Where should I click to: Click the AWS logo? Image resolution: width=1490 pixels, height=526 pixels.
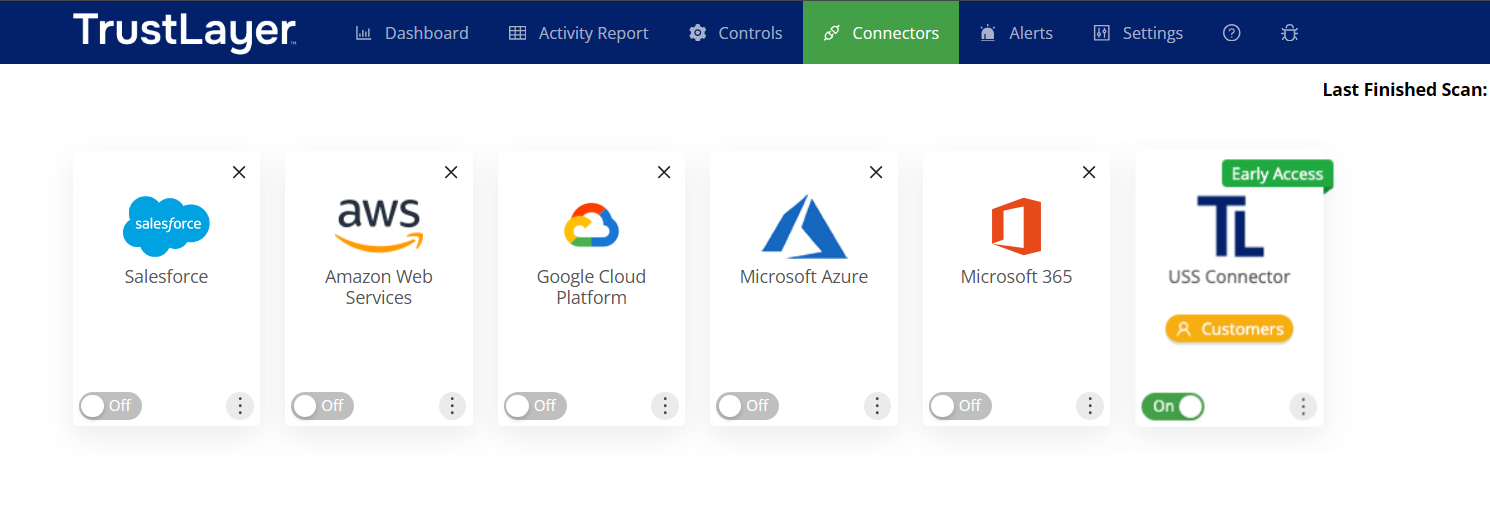pos(379,225)
